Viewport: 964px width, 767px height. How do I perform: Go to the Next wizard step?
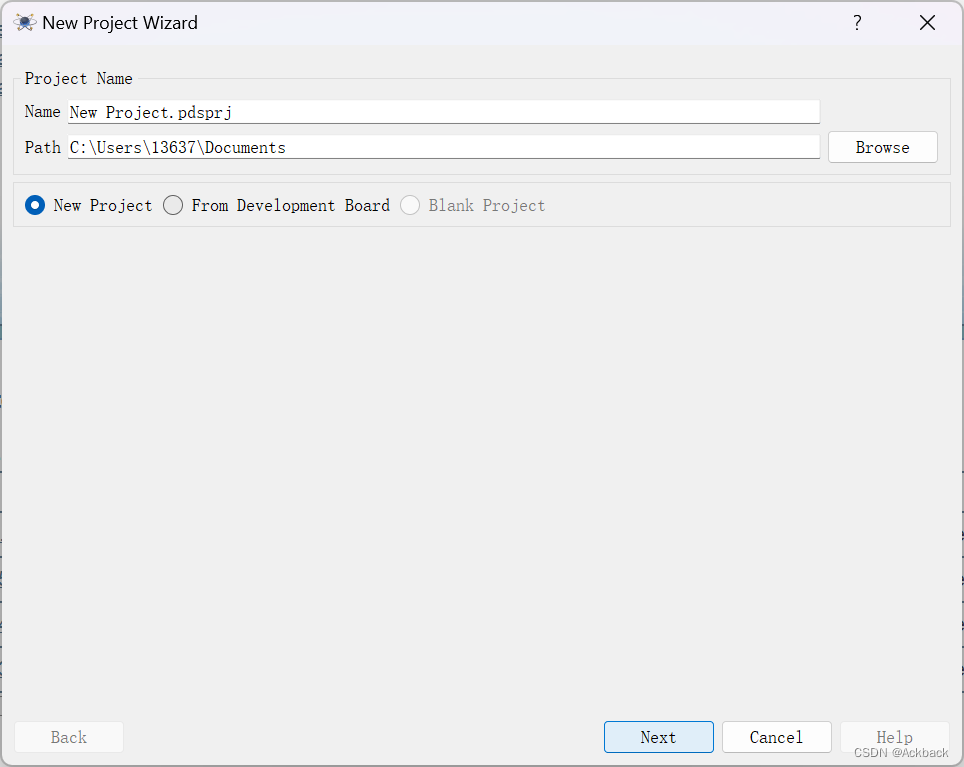coord(658,737)
